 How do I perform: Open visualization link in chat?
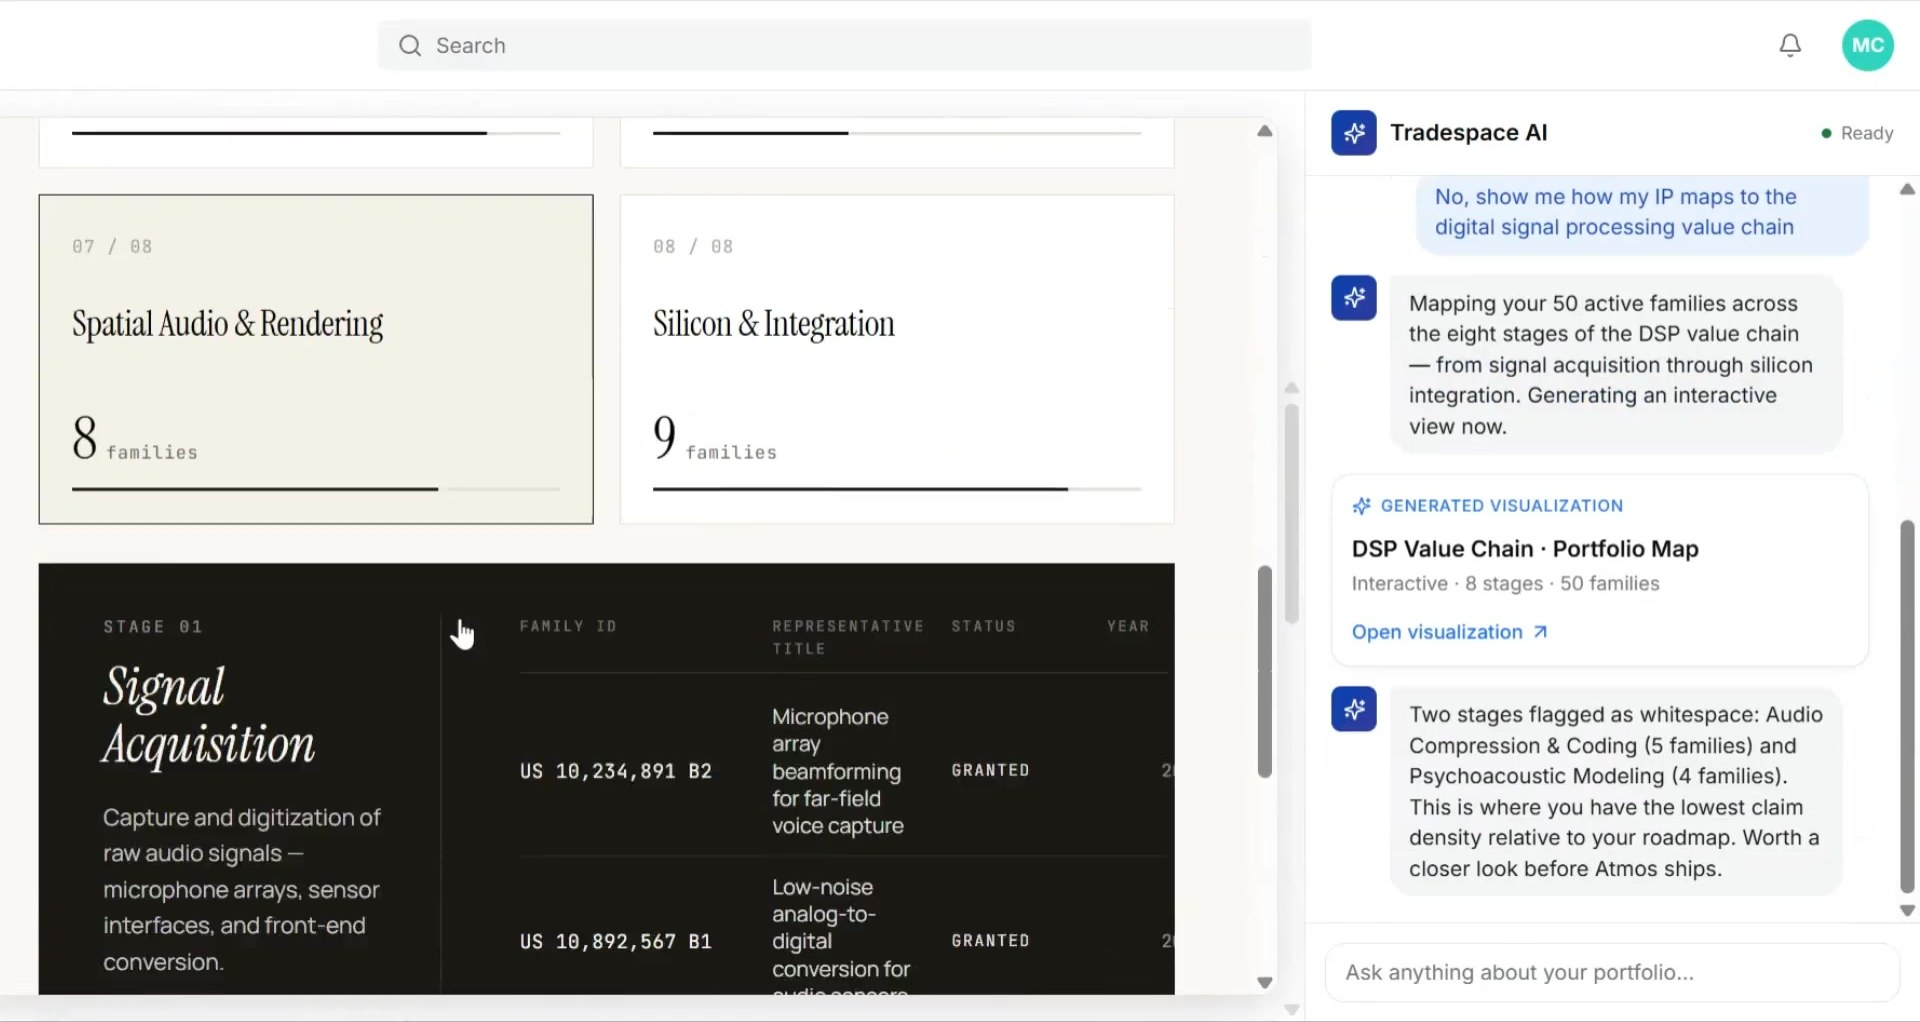point(1449,632)
